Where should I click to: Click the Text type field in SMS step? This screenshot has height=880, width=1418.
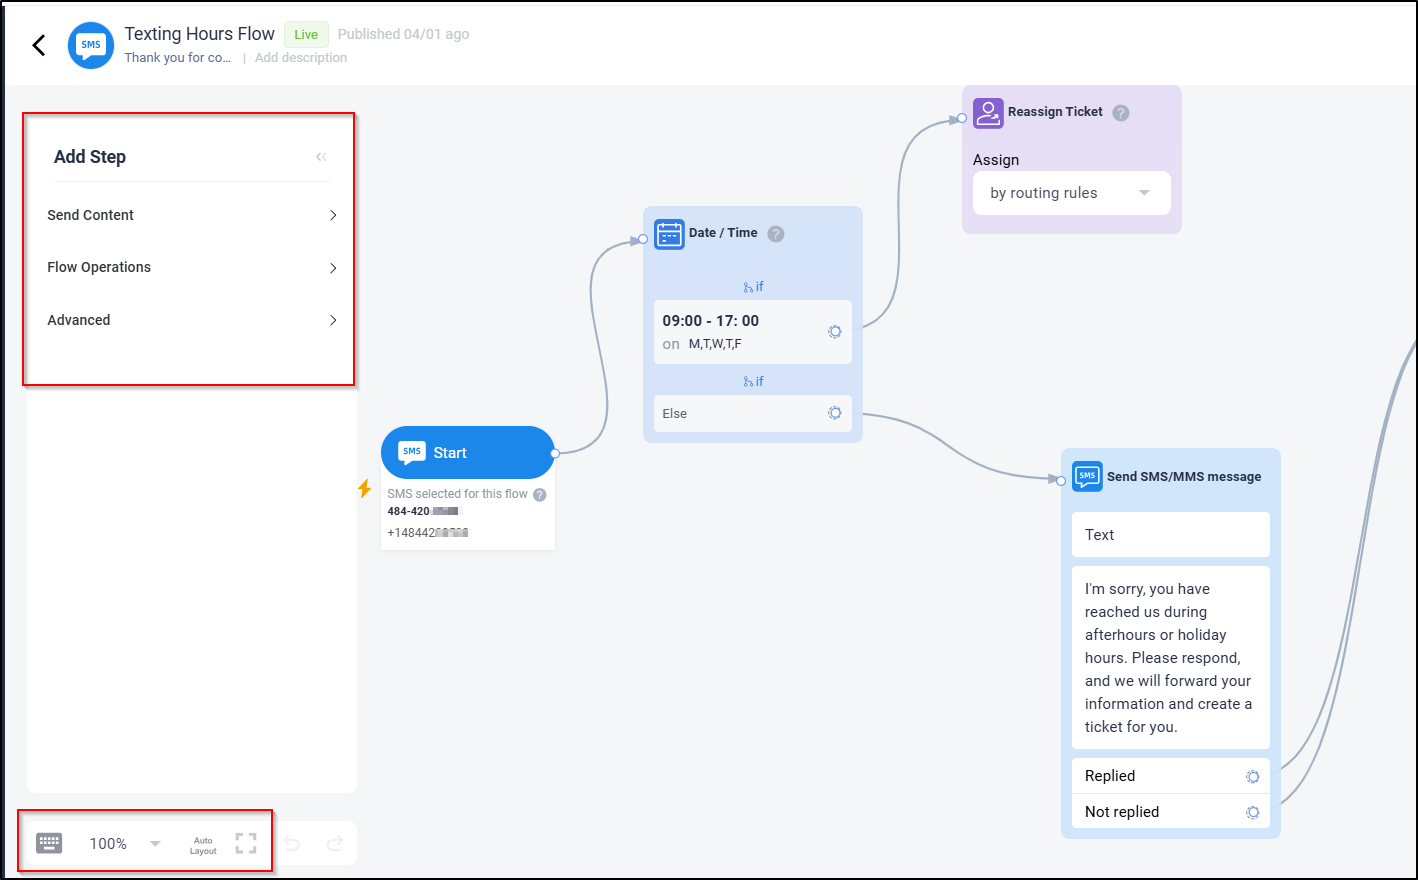pyautogui.click(x=1171, y=535)
